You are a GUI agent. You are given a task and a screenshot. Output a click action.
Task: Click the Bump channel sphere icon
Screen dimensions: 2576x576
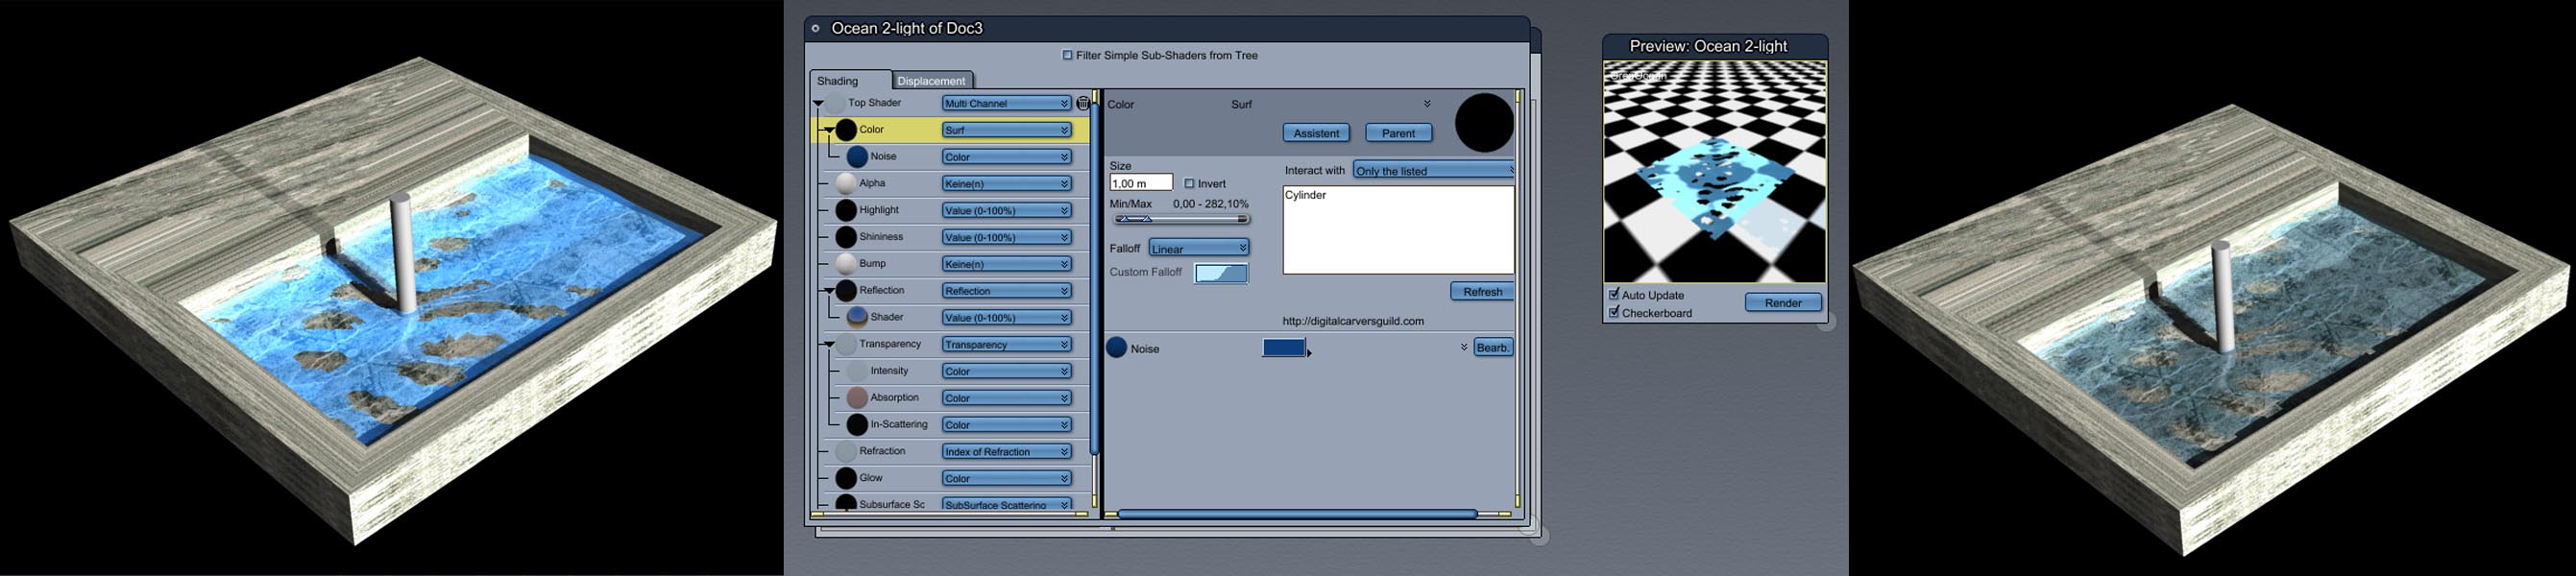[846, 264]
